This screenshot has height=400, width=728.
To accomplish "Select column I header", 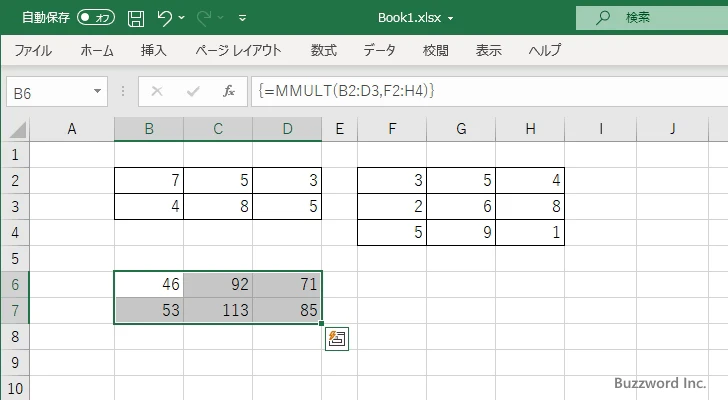I will pos(601,129).
